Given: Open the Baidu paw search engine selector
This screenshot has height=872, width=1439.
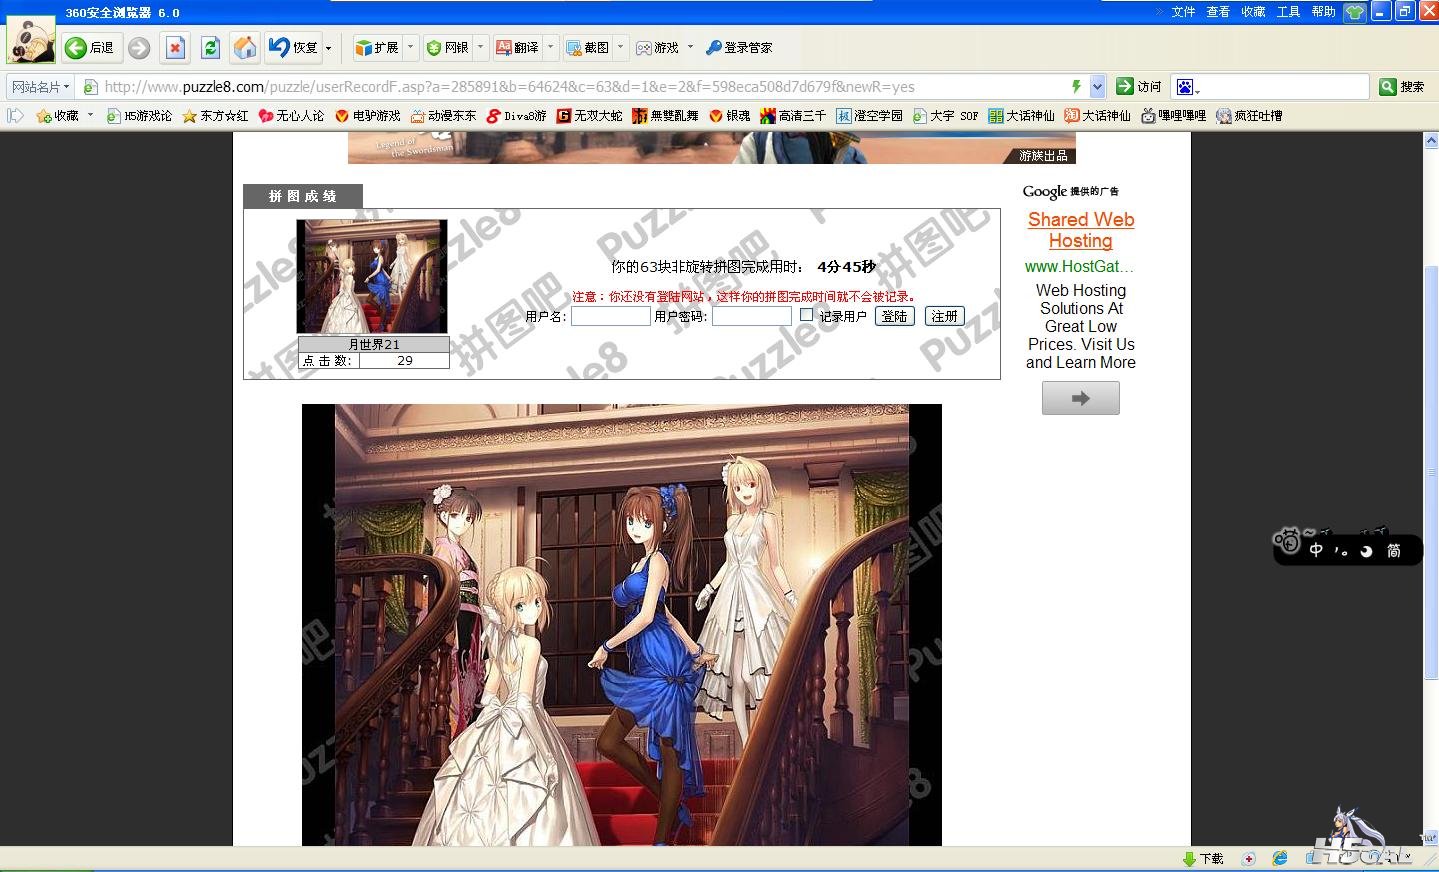Looking at the screenshot, I should [1188, 87].
